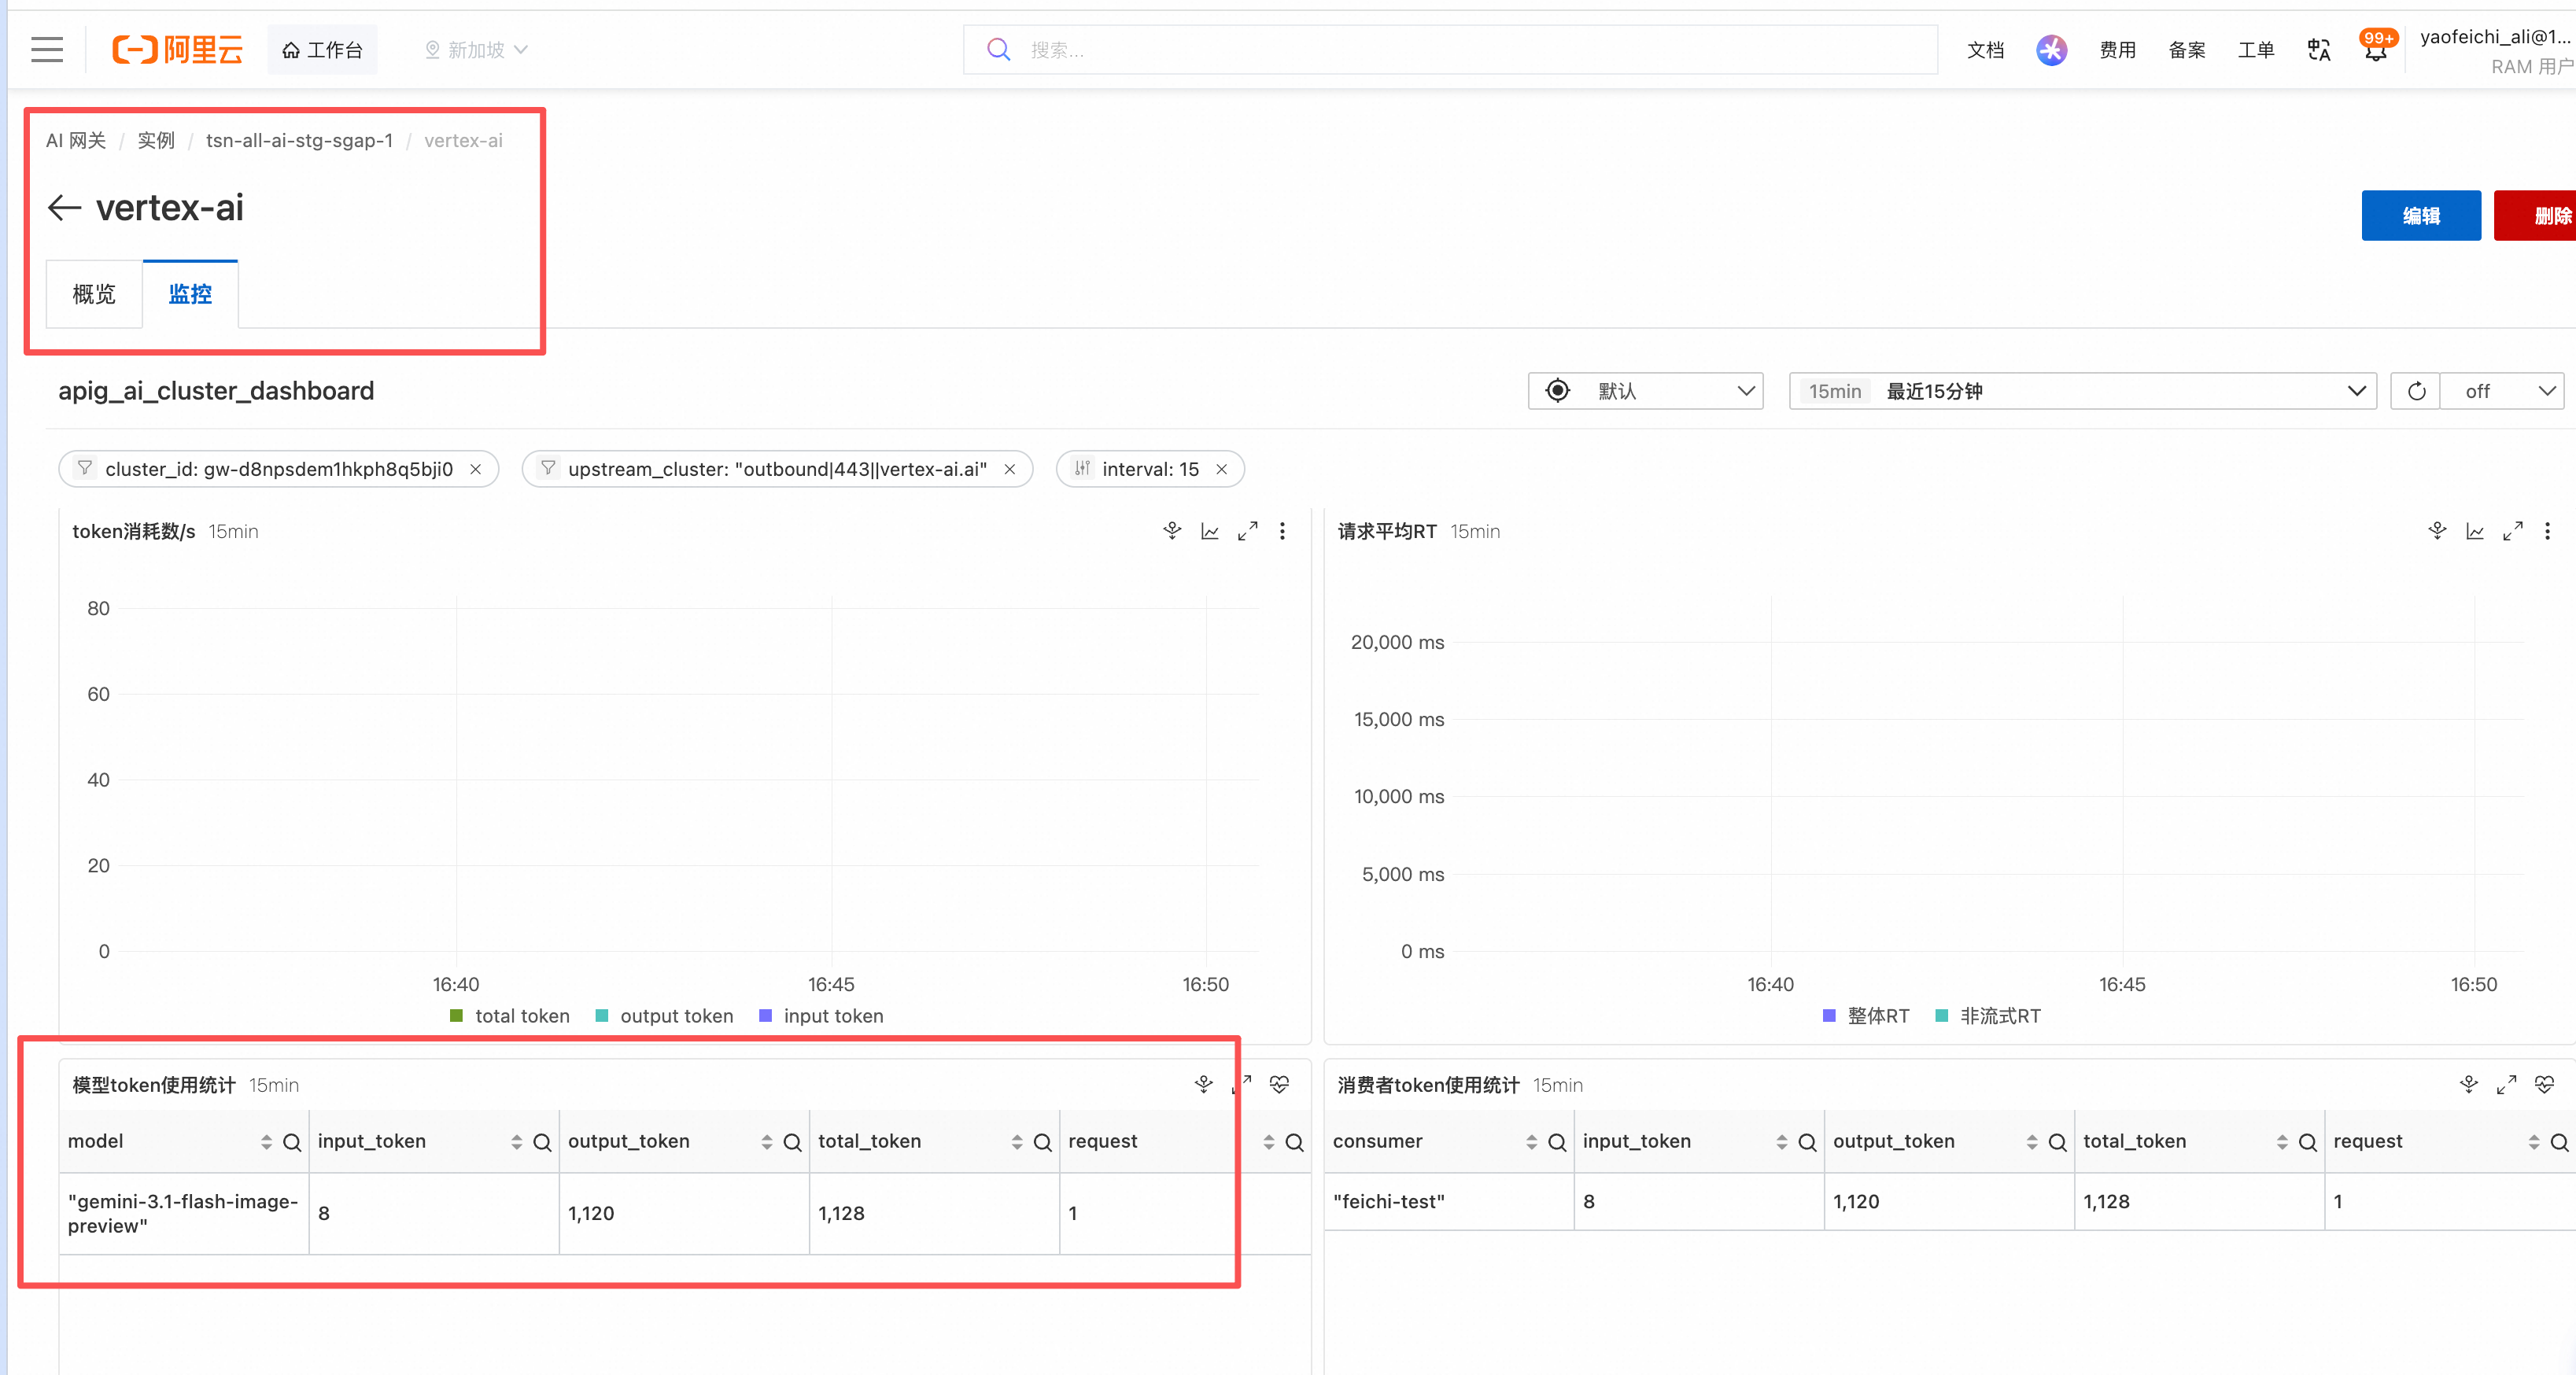
Task: Click download icon on 模型token使用统计 table
Action: click(1204, 1084)
